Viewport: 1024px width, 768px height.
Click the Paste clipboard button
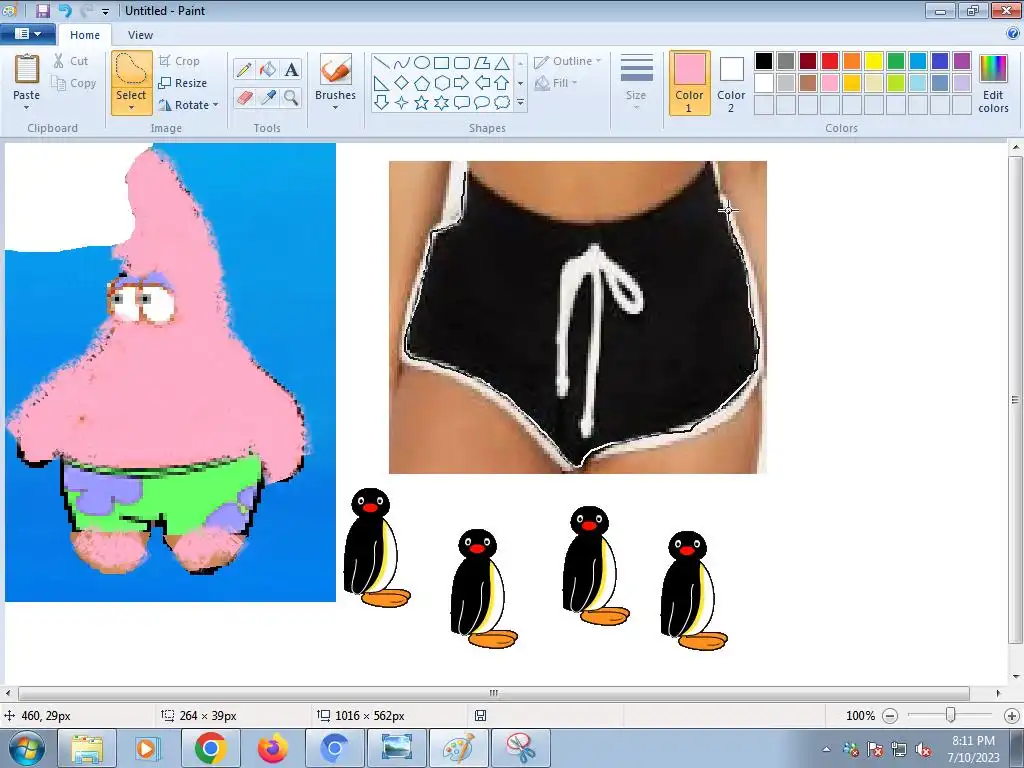pos(27,70)
